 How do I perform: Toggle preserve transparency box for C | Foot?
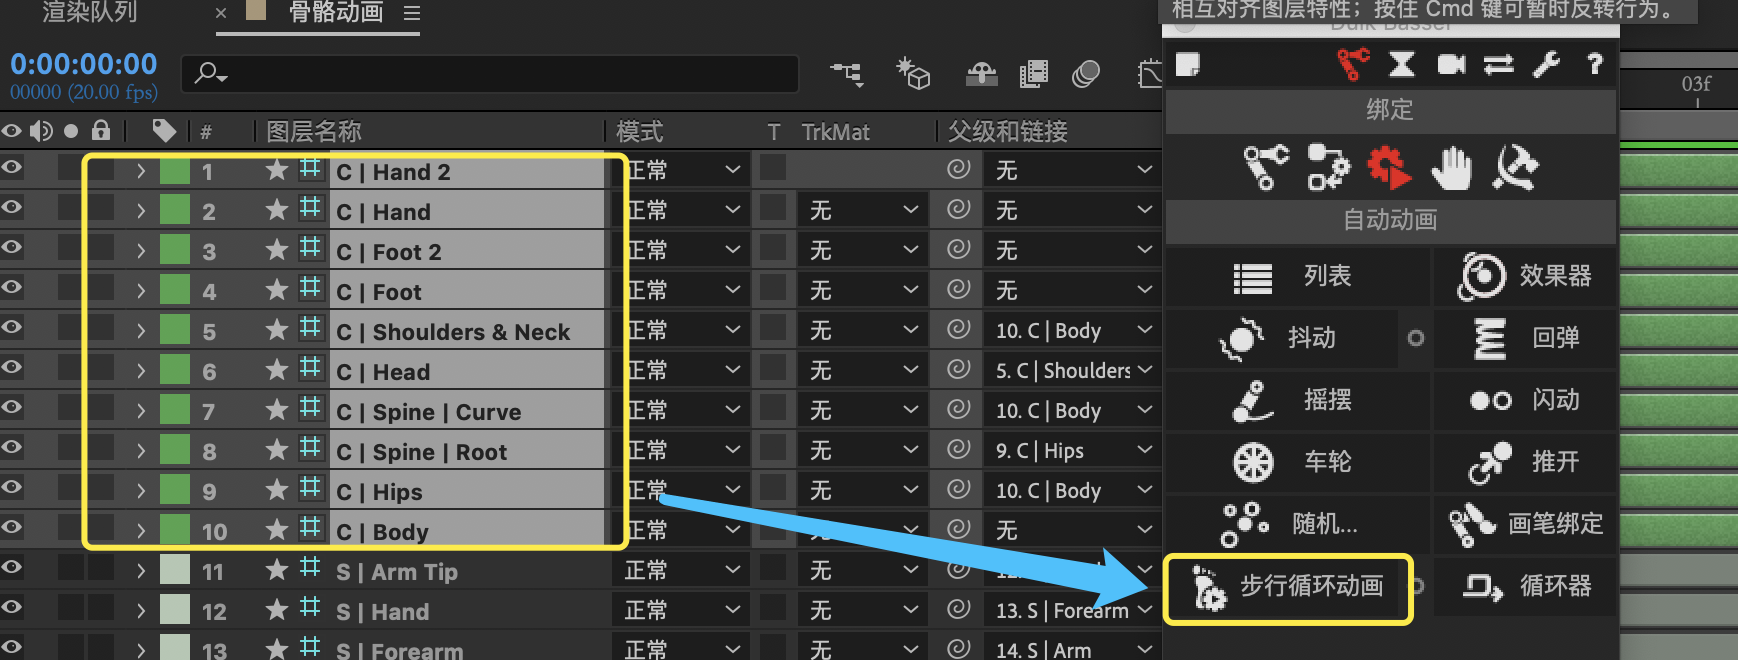pos(772,289)
